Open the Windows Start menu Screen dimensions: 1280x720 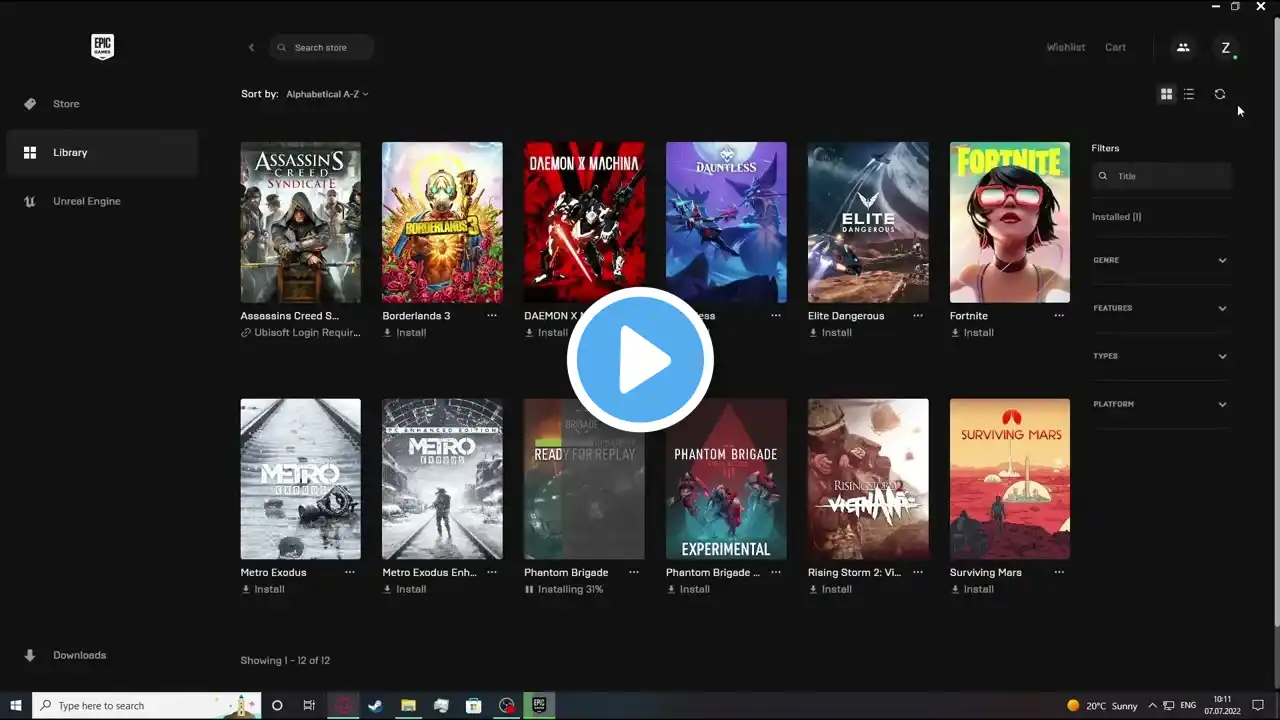point(16,705)
